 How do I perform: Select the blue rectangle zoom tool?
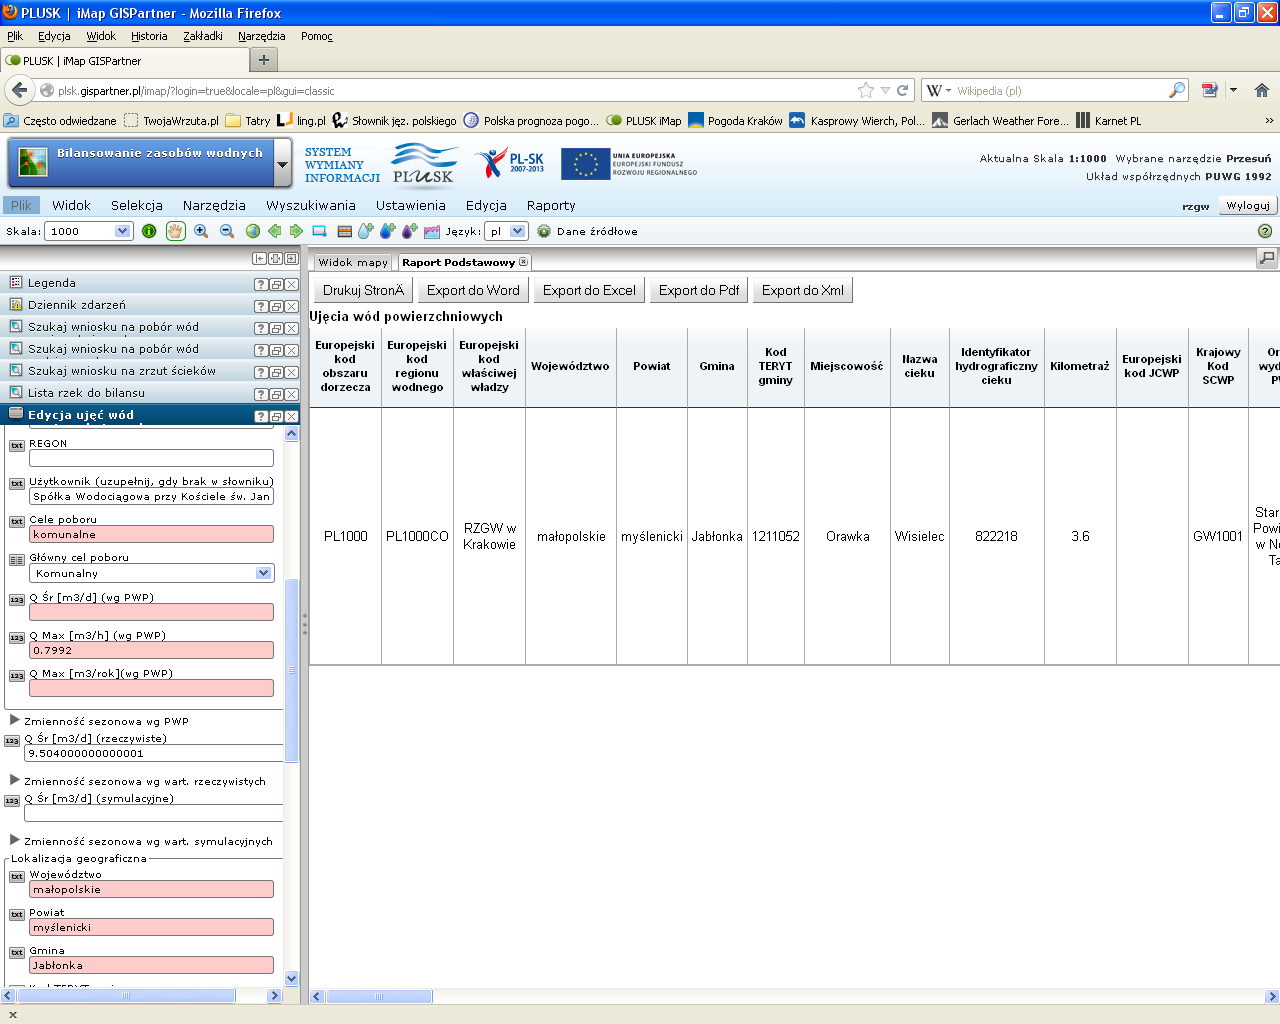[319, 231]
